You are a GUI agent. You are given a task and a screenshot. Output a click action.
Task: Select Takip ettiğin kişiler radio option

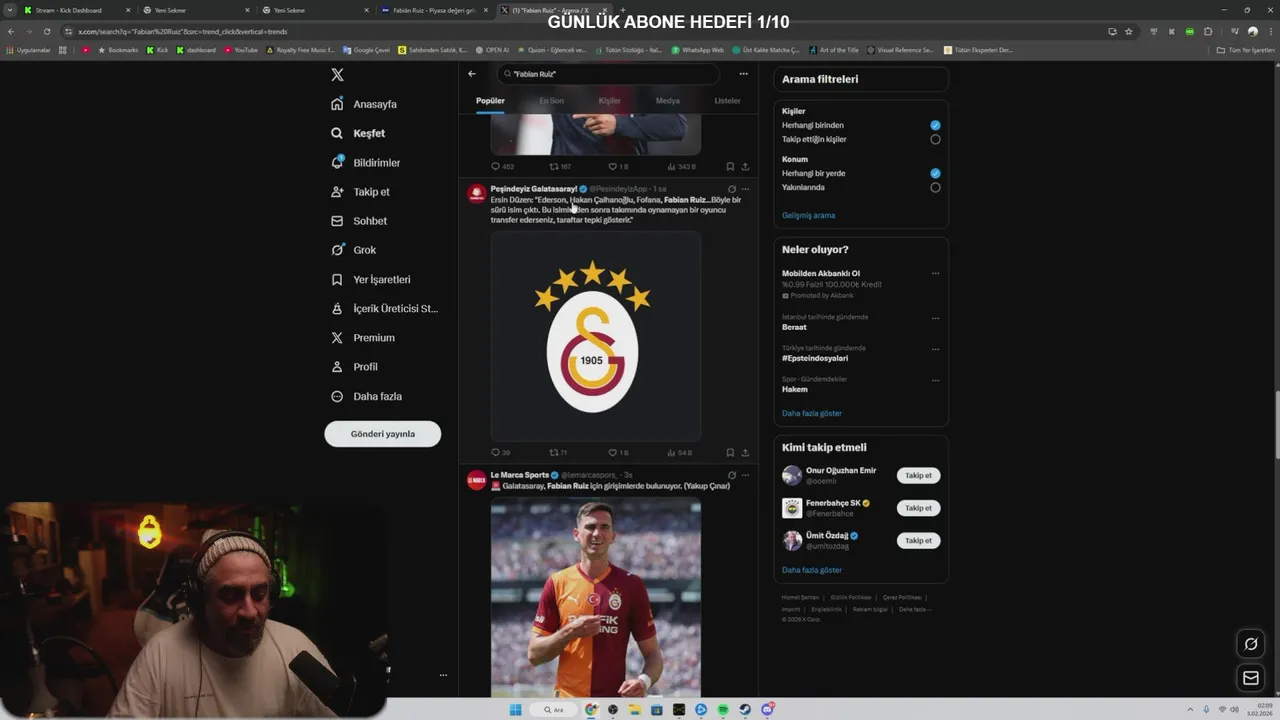(x=935, y=139)
